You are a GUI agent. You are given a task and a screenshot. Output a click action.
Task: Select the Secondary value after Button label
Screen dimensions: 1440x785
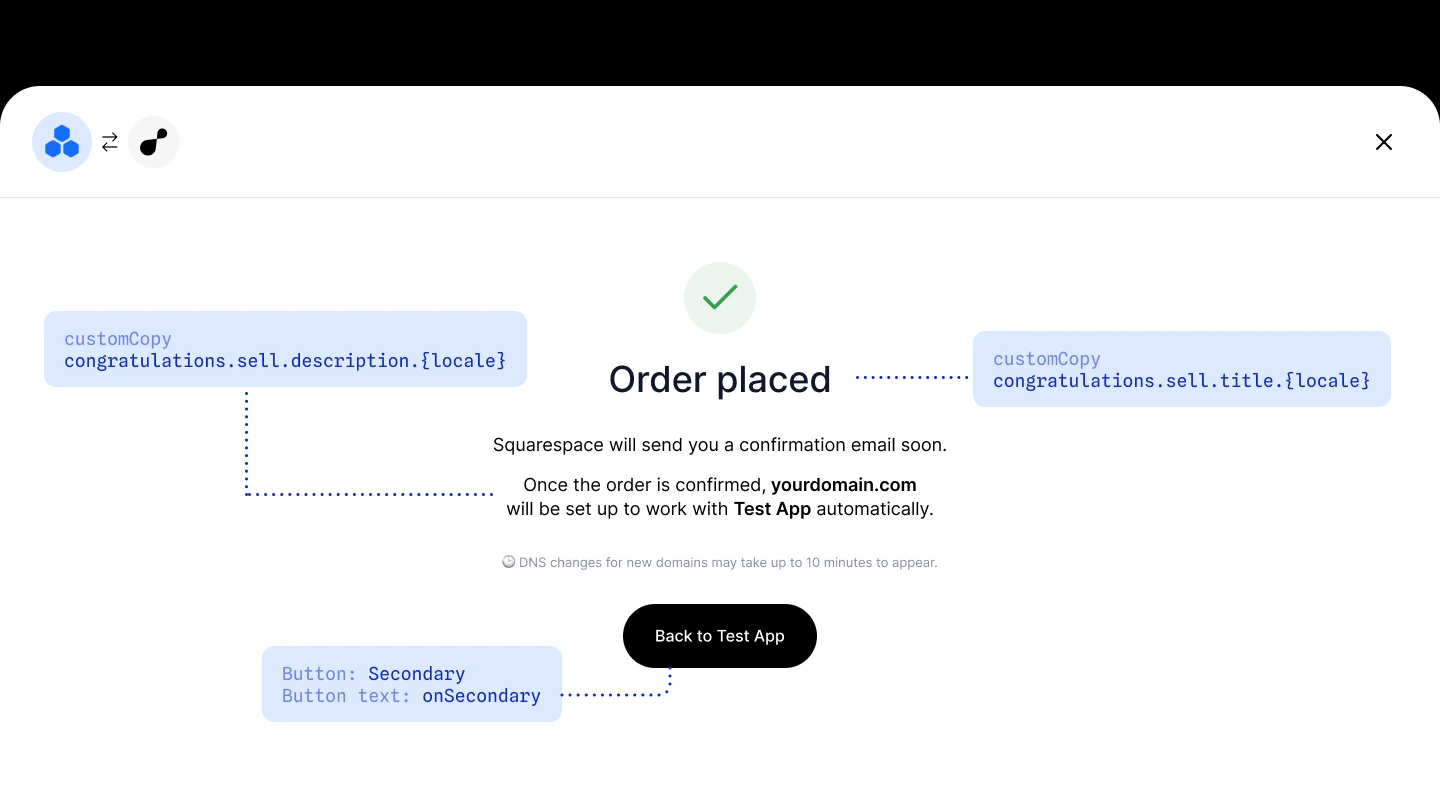[416, 674]
